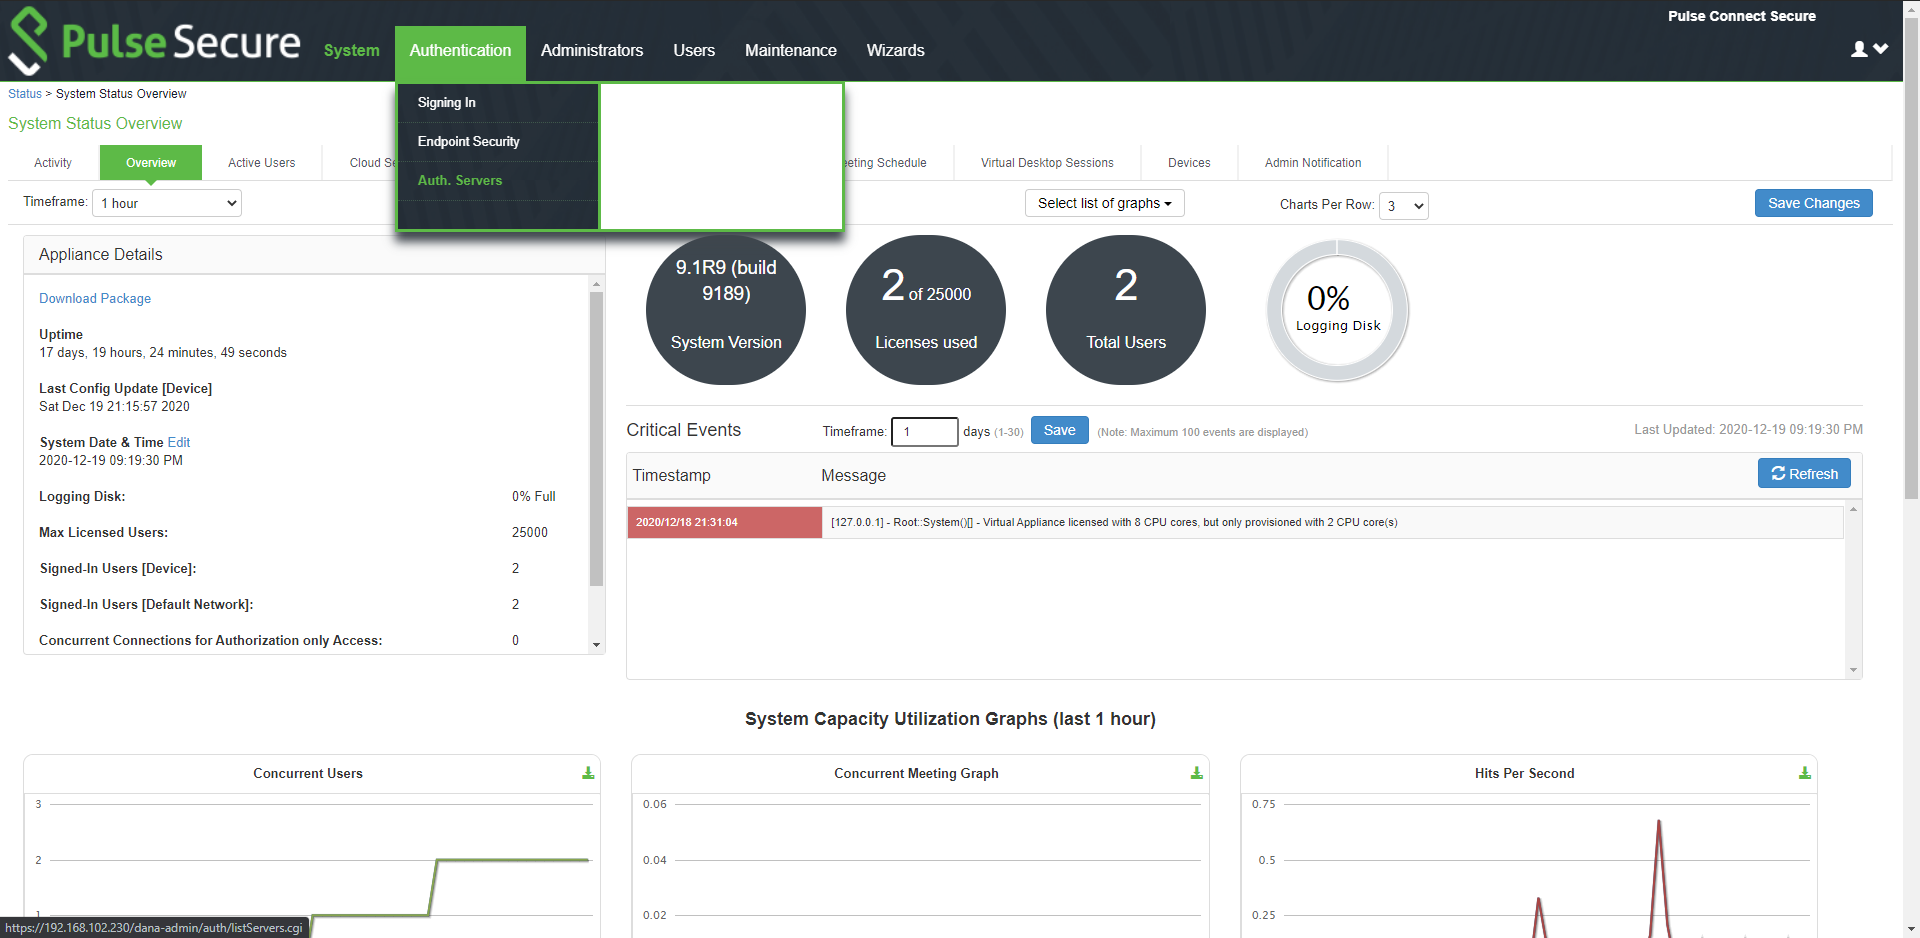Download the Hits Per Second graph
Viewport: 1920px width, 938px height.
pos(1804,773)
